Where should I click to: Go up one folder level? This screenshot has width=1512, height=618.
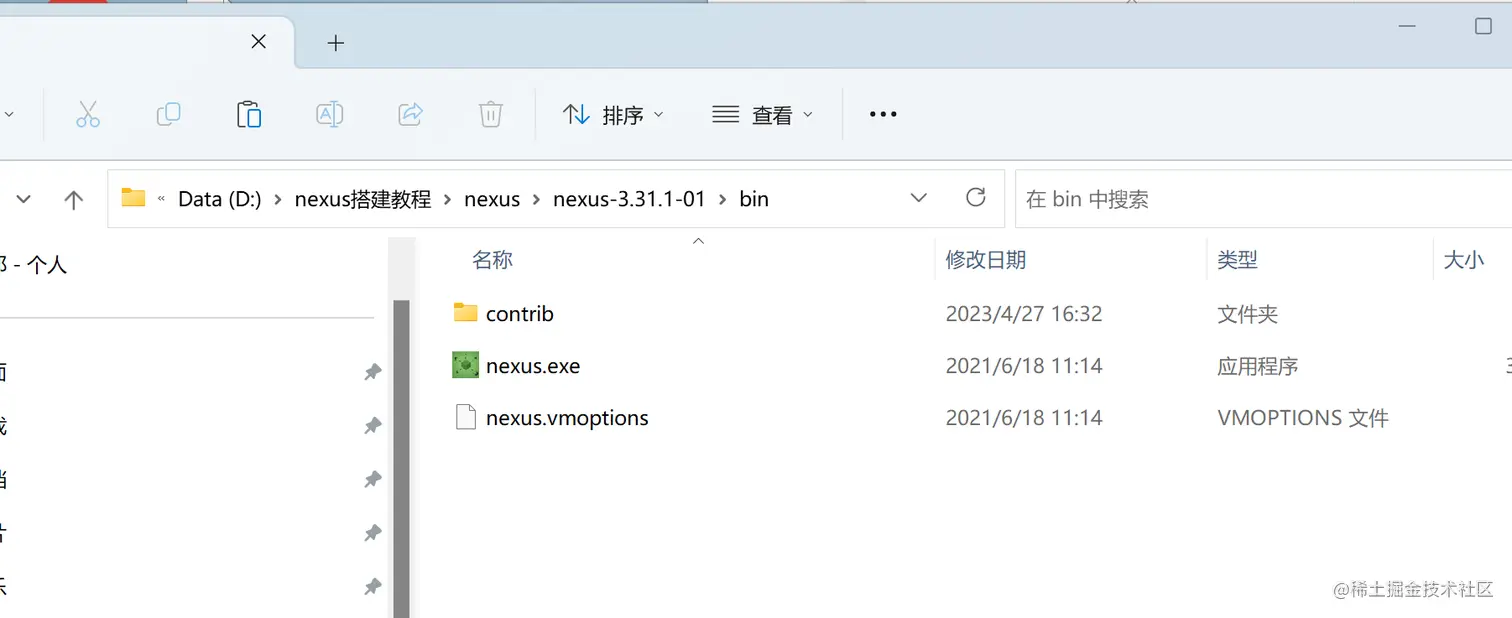tap(73, 199)
